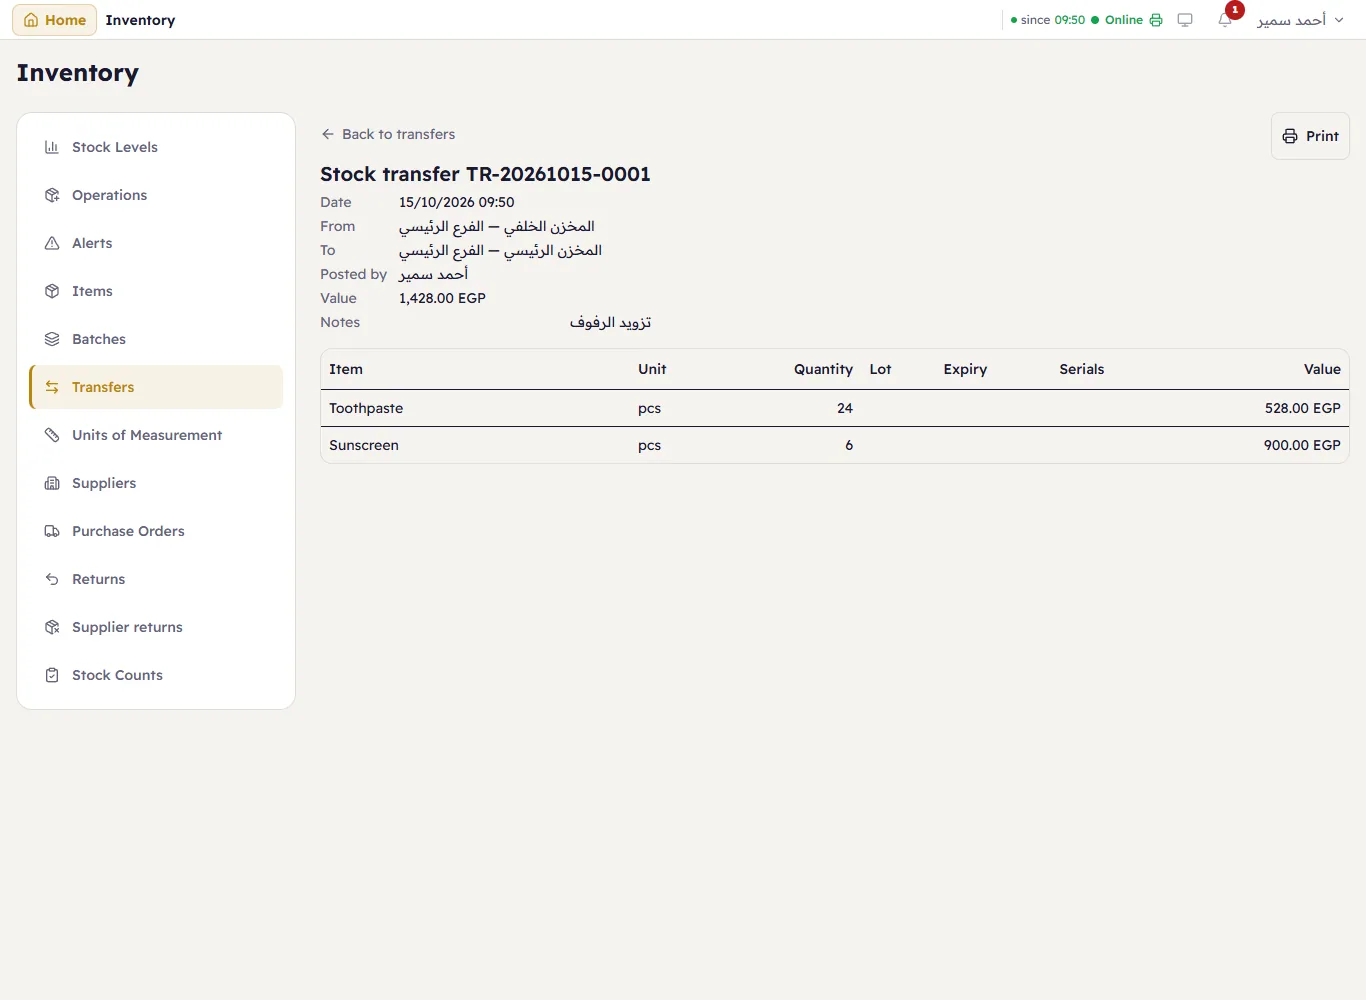Click the 528.00 EGP value
The height and width of the screenshot is (1000, 1366).
[1302, 408]
